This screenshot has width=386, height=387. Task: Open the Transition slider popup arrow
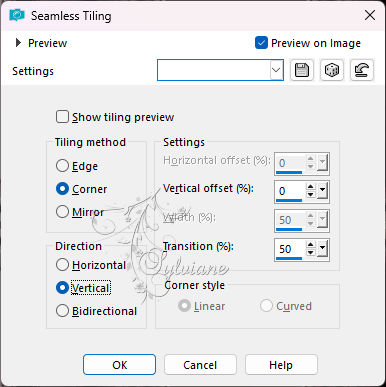pyautogui.click(x=323, y=248)
